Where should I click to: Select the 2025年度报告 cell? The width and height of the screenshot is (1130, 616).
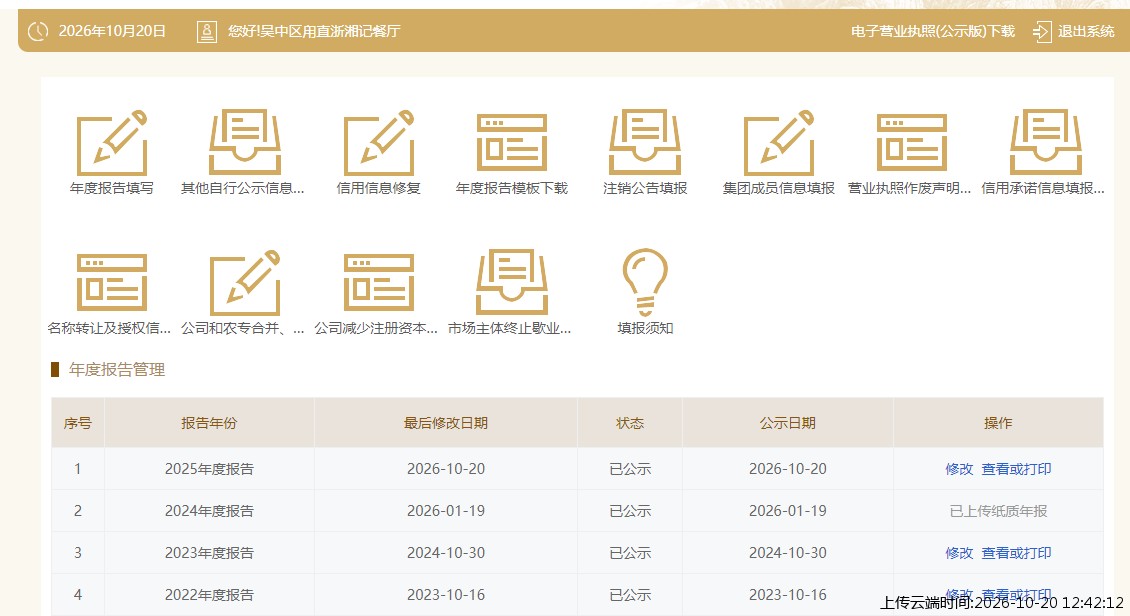pyautogui.click(x=209, y=469)
